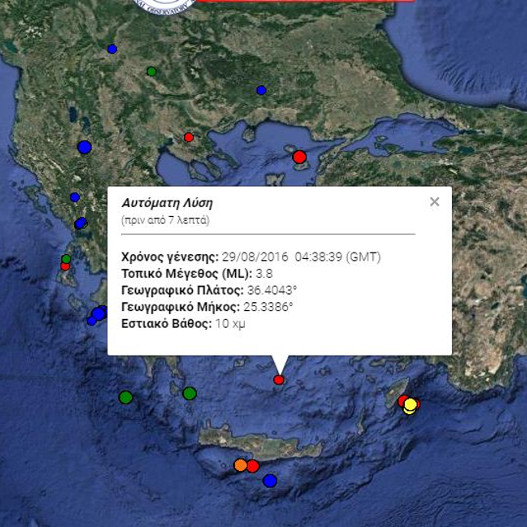Click the blue marker at the upper left of the map
527x527 pixels.
[112, 49]
